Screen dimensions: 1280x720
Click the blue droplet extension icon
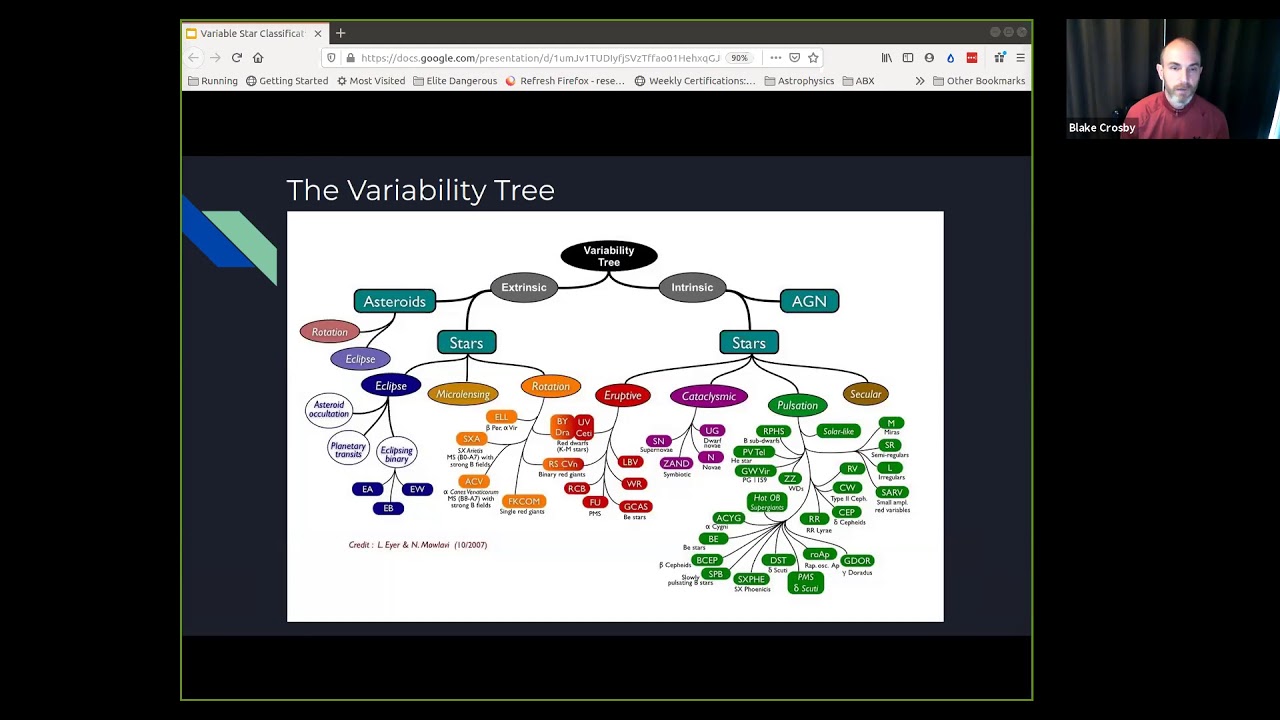point(950,58)
